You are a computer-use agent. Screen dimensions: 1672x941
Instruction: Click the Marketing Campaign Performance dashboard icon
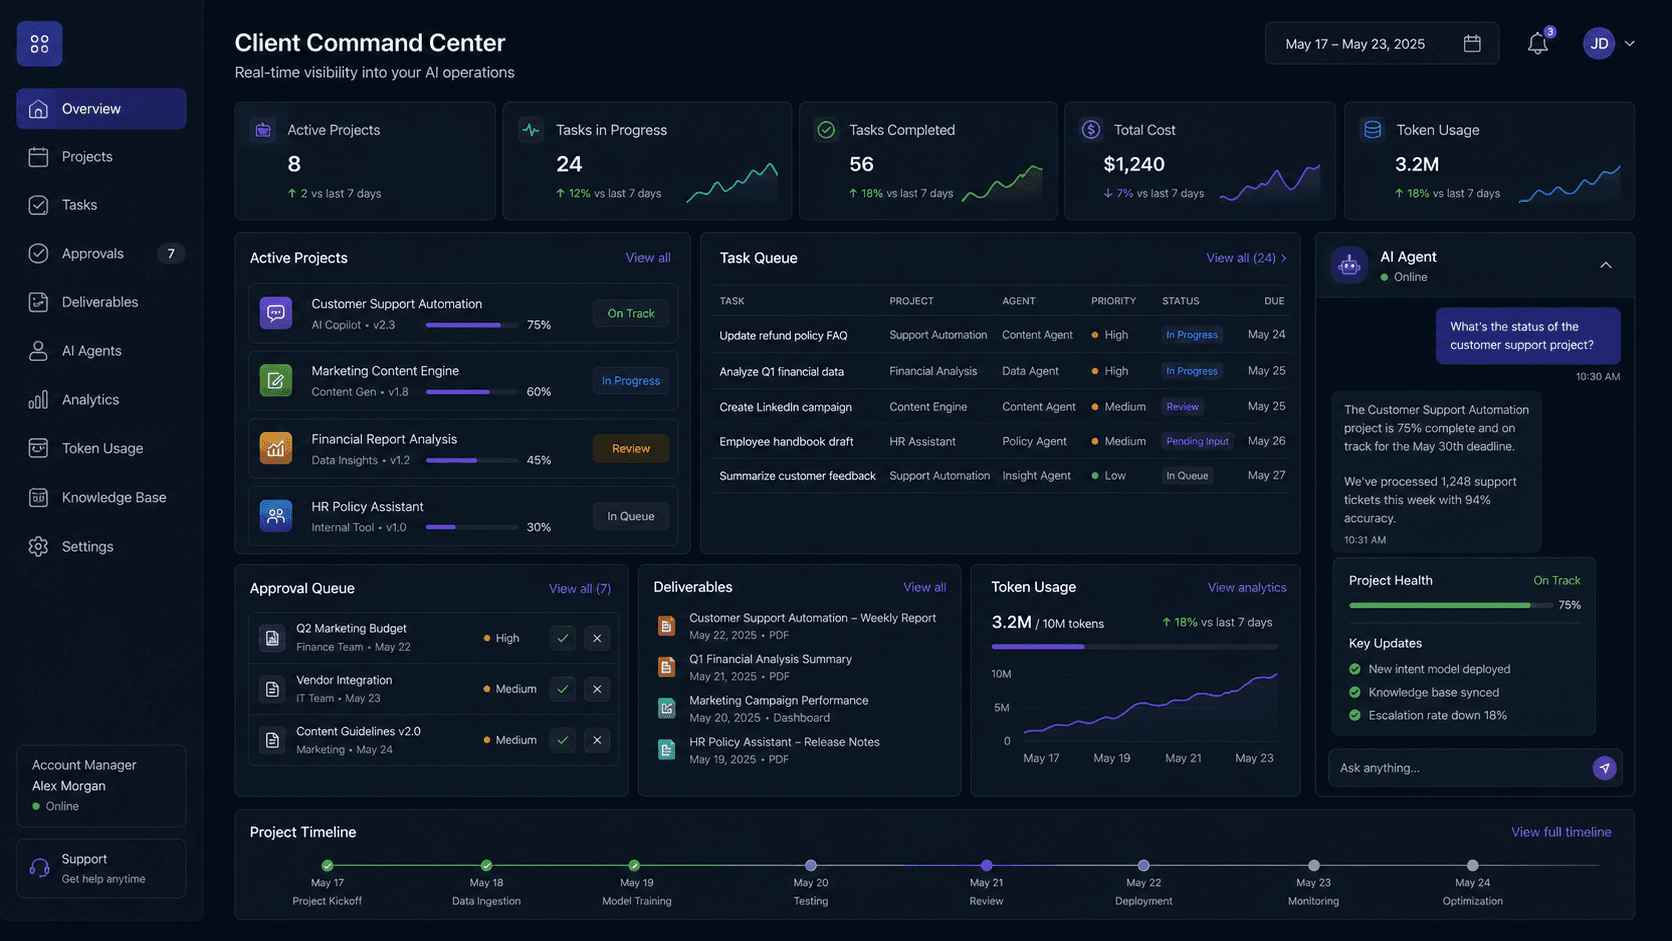pyautogui.click(x=666, y=709)
